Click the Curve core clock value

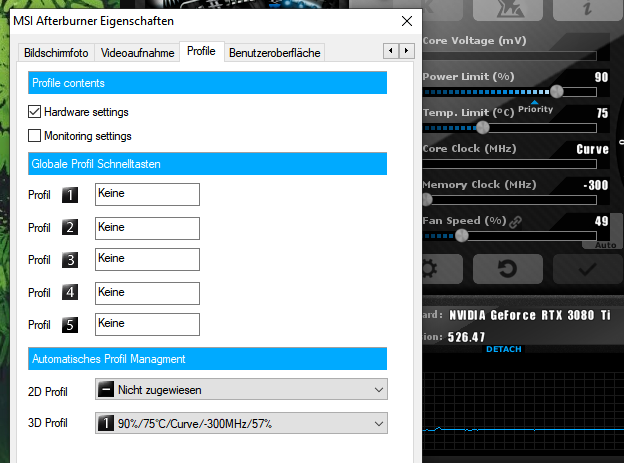593,149
